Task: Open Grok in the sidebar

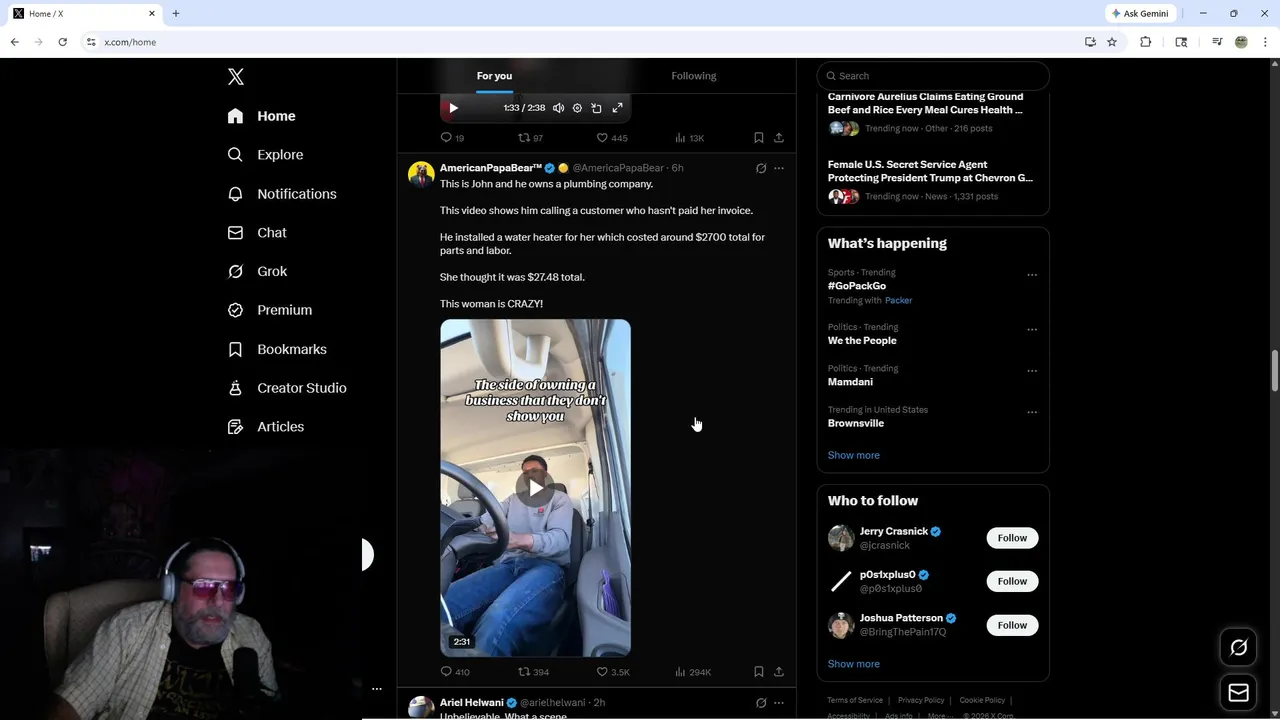Action: pos(257,271)
